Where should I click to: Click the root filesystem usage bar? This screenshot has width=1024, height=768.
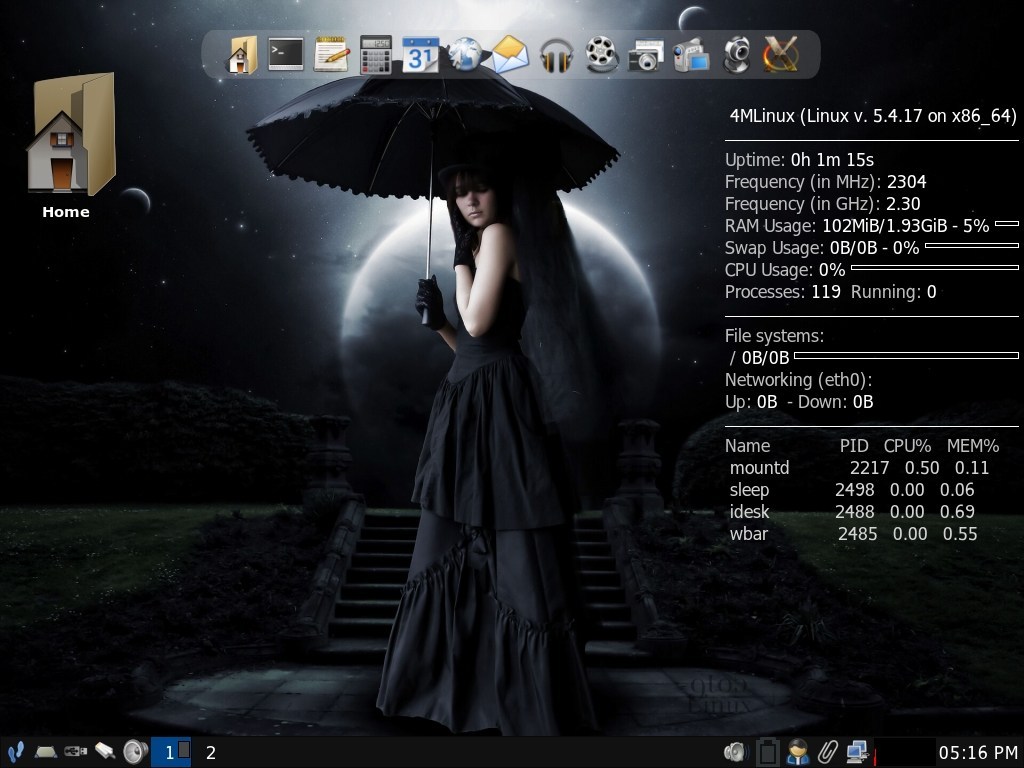(x=906, y=355)
